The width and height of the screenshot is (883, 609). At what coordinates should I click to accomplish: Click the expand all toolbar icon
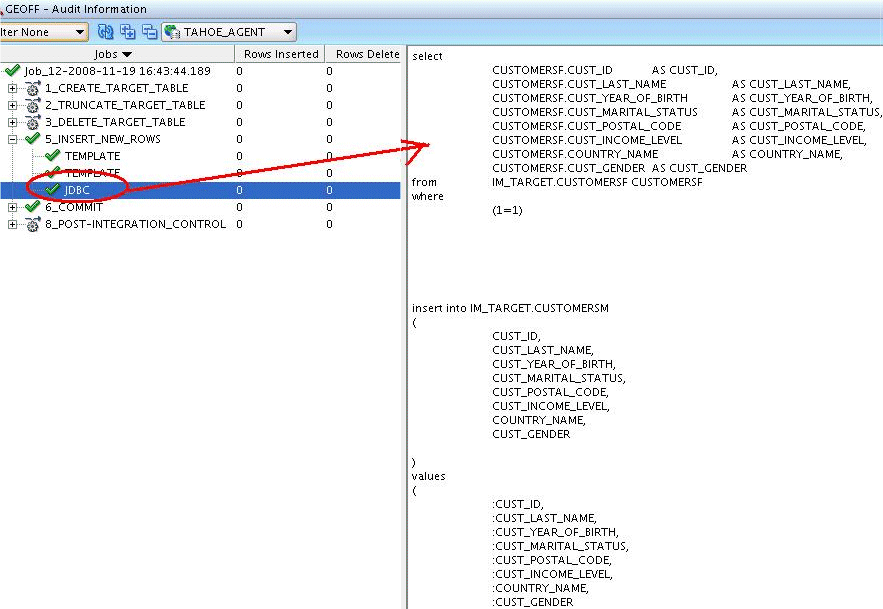point(127,32)
